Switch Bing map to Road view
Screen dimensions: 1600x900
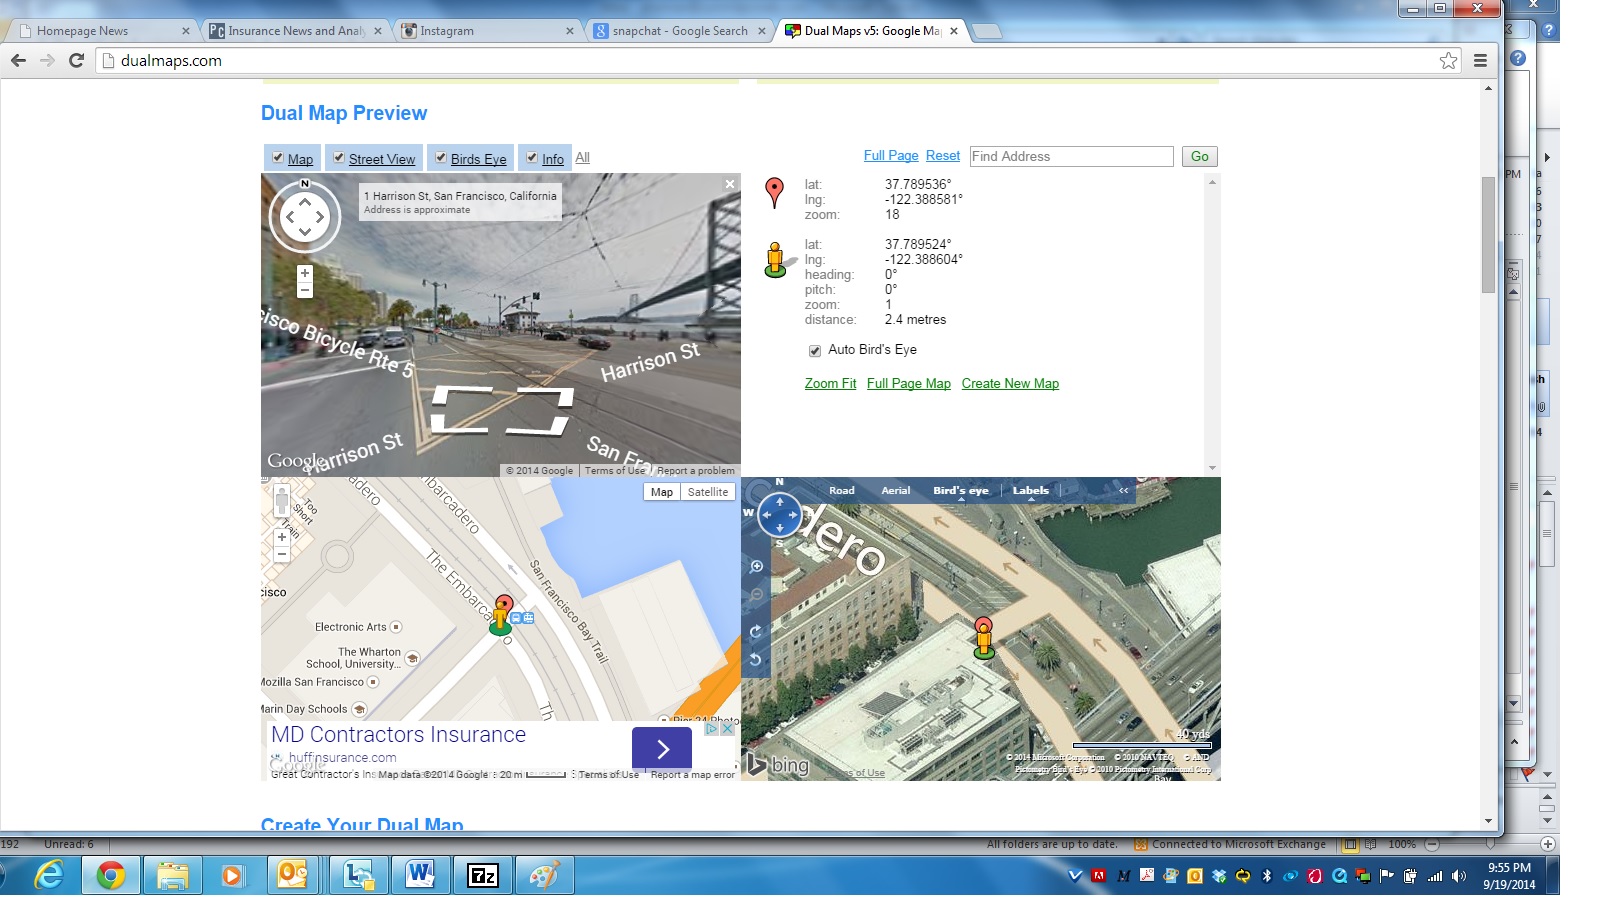tap(842, 491)
